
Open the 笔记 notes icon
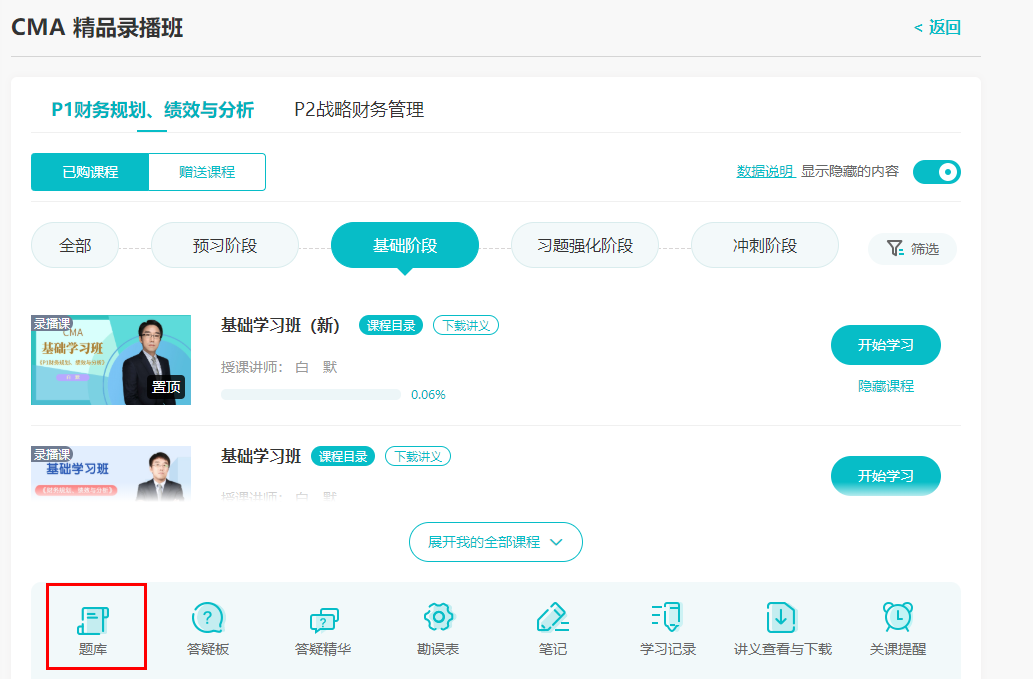click(x=552, y=619)
